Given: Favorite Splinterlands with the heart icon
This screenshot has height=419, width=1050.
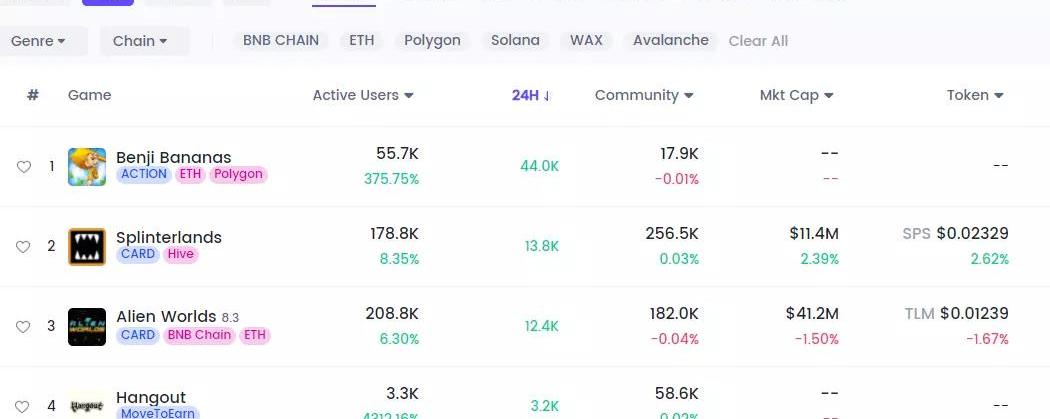Looking at the screenshot, I should pos(24,246).
